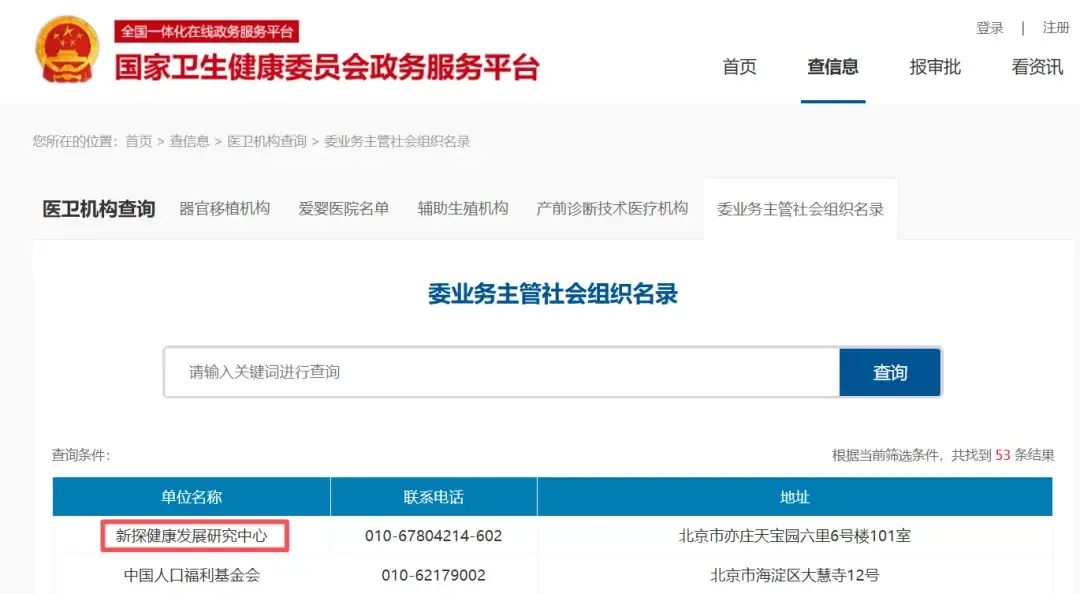Click 查信息 in the breadcrumb
This screenshot has height=594, width=1080.
[x=189, y=141]
